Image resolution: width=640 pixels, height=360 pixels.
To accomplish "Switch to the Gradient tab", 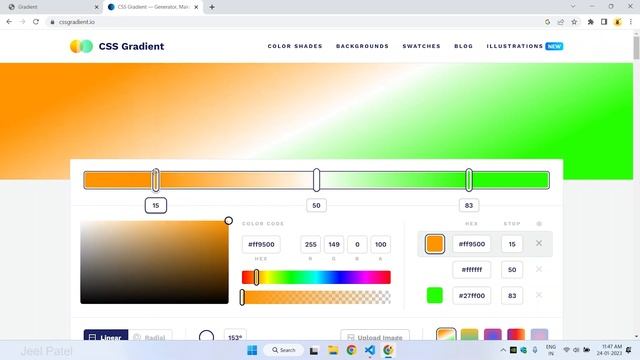I will click(53, 7).
